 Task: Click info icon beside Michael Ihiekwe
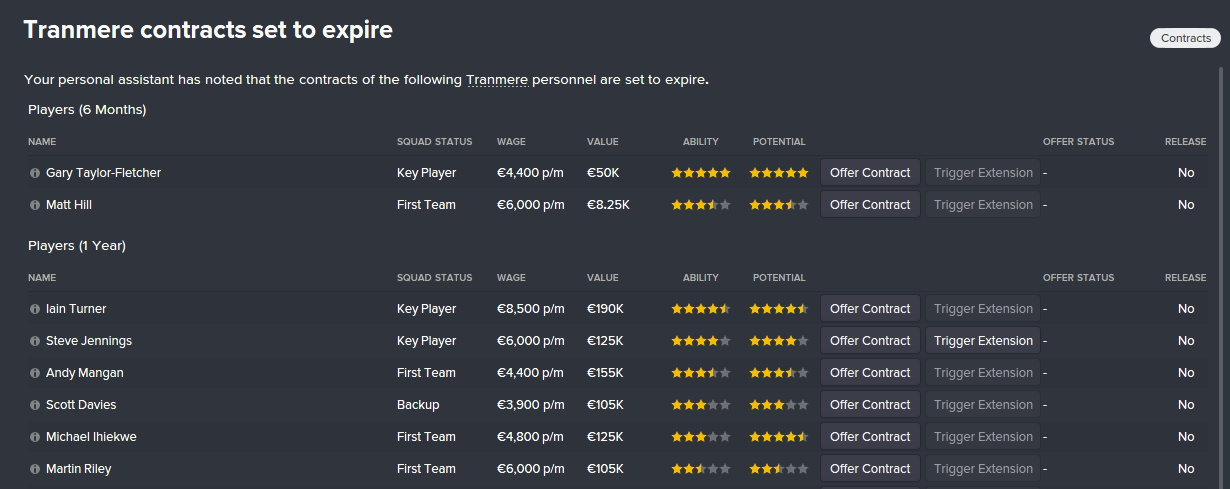click(x=35, y=437)
